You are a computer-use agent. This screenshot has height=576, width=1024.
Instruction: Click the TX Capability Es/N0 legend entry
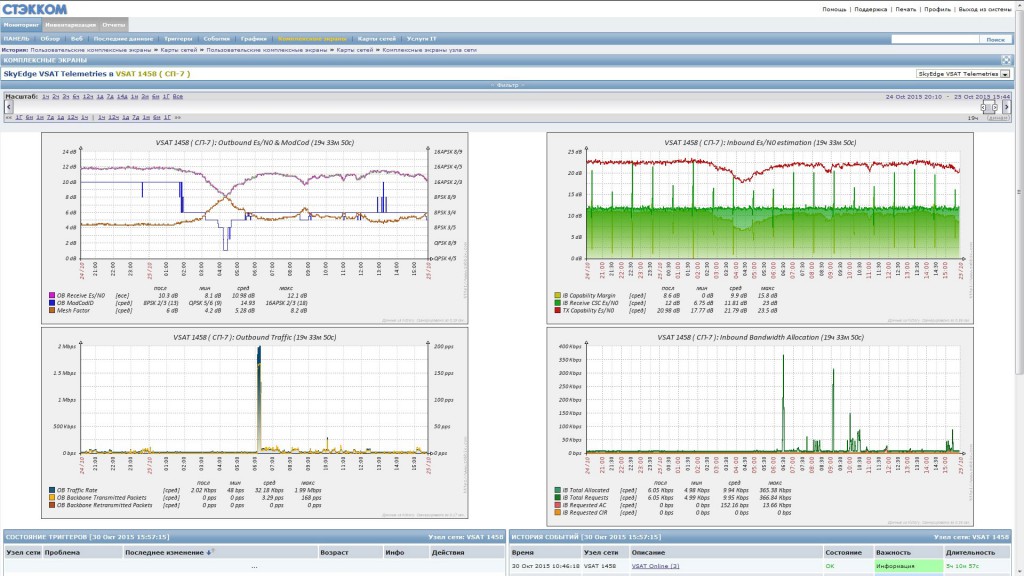point(584,311)
